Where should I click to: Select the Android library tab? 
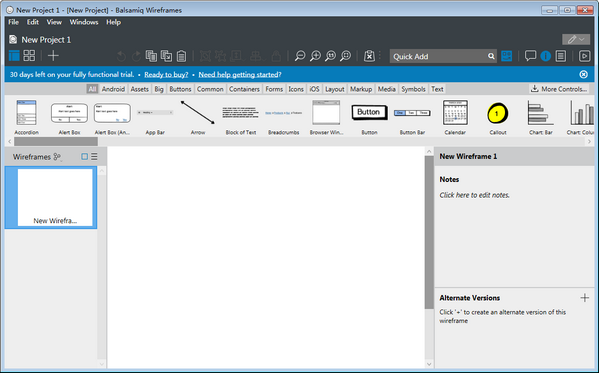113,89
